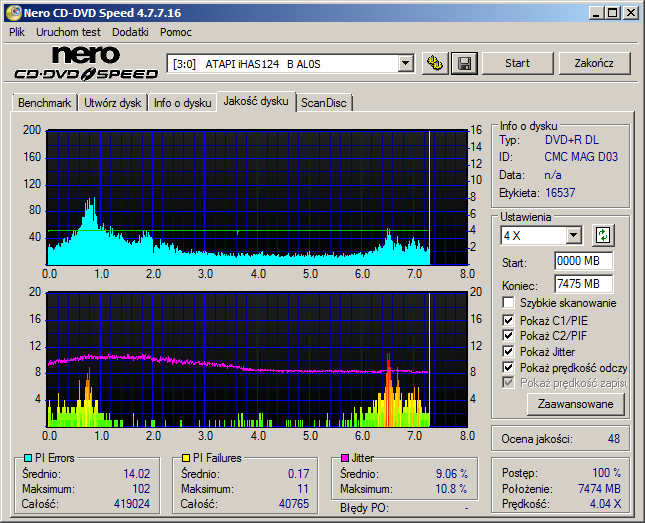Screen dimensions: 645x523
Task: Click the cyan PI Errors legend swatch
Action: tap(28, 458)
